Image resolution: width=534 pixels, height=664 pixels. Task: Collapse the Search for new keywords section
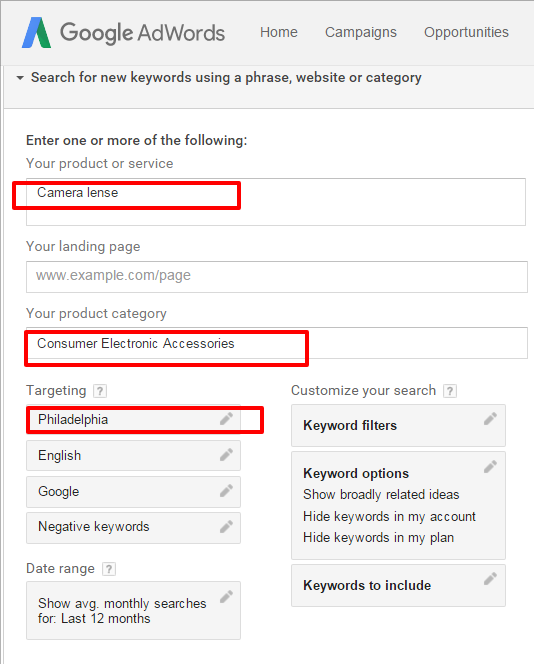tap(20, 78)
